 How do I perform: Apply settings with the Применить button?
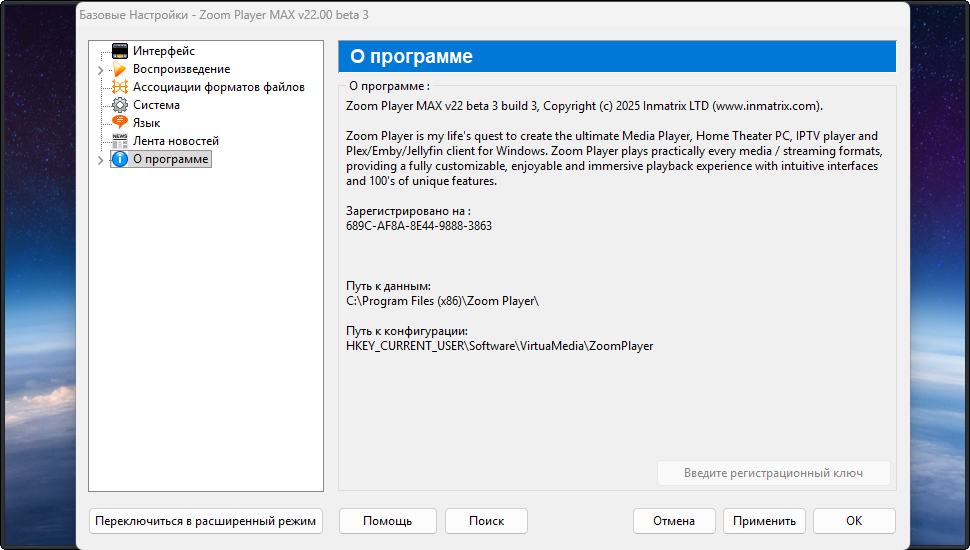(x=764, y=521)
